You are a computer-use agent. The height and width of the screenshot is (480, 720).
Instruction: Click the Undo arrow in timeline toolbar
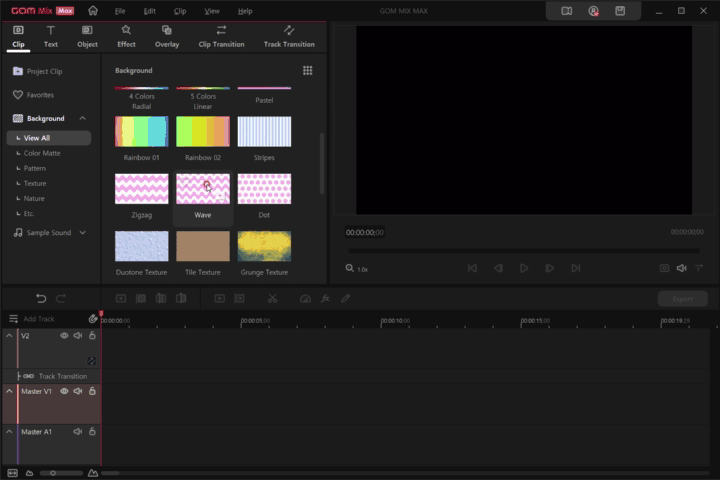tap(41, 298)
